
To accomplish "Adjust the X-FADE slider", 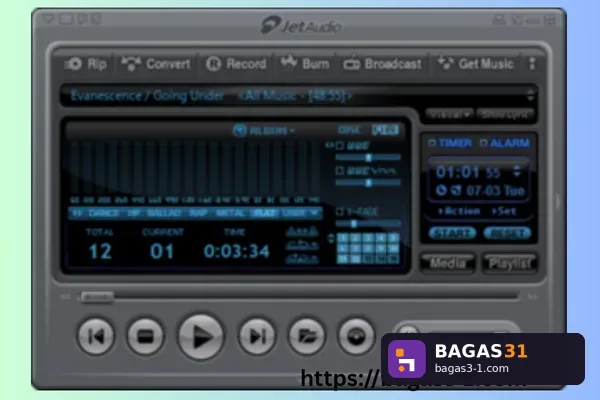I will pyautogui.click(x=368, y=224).
